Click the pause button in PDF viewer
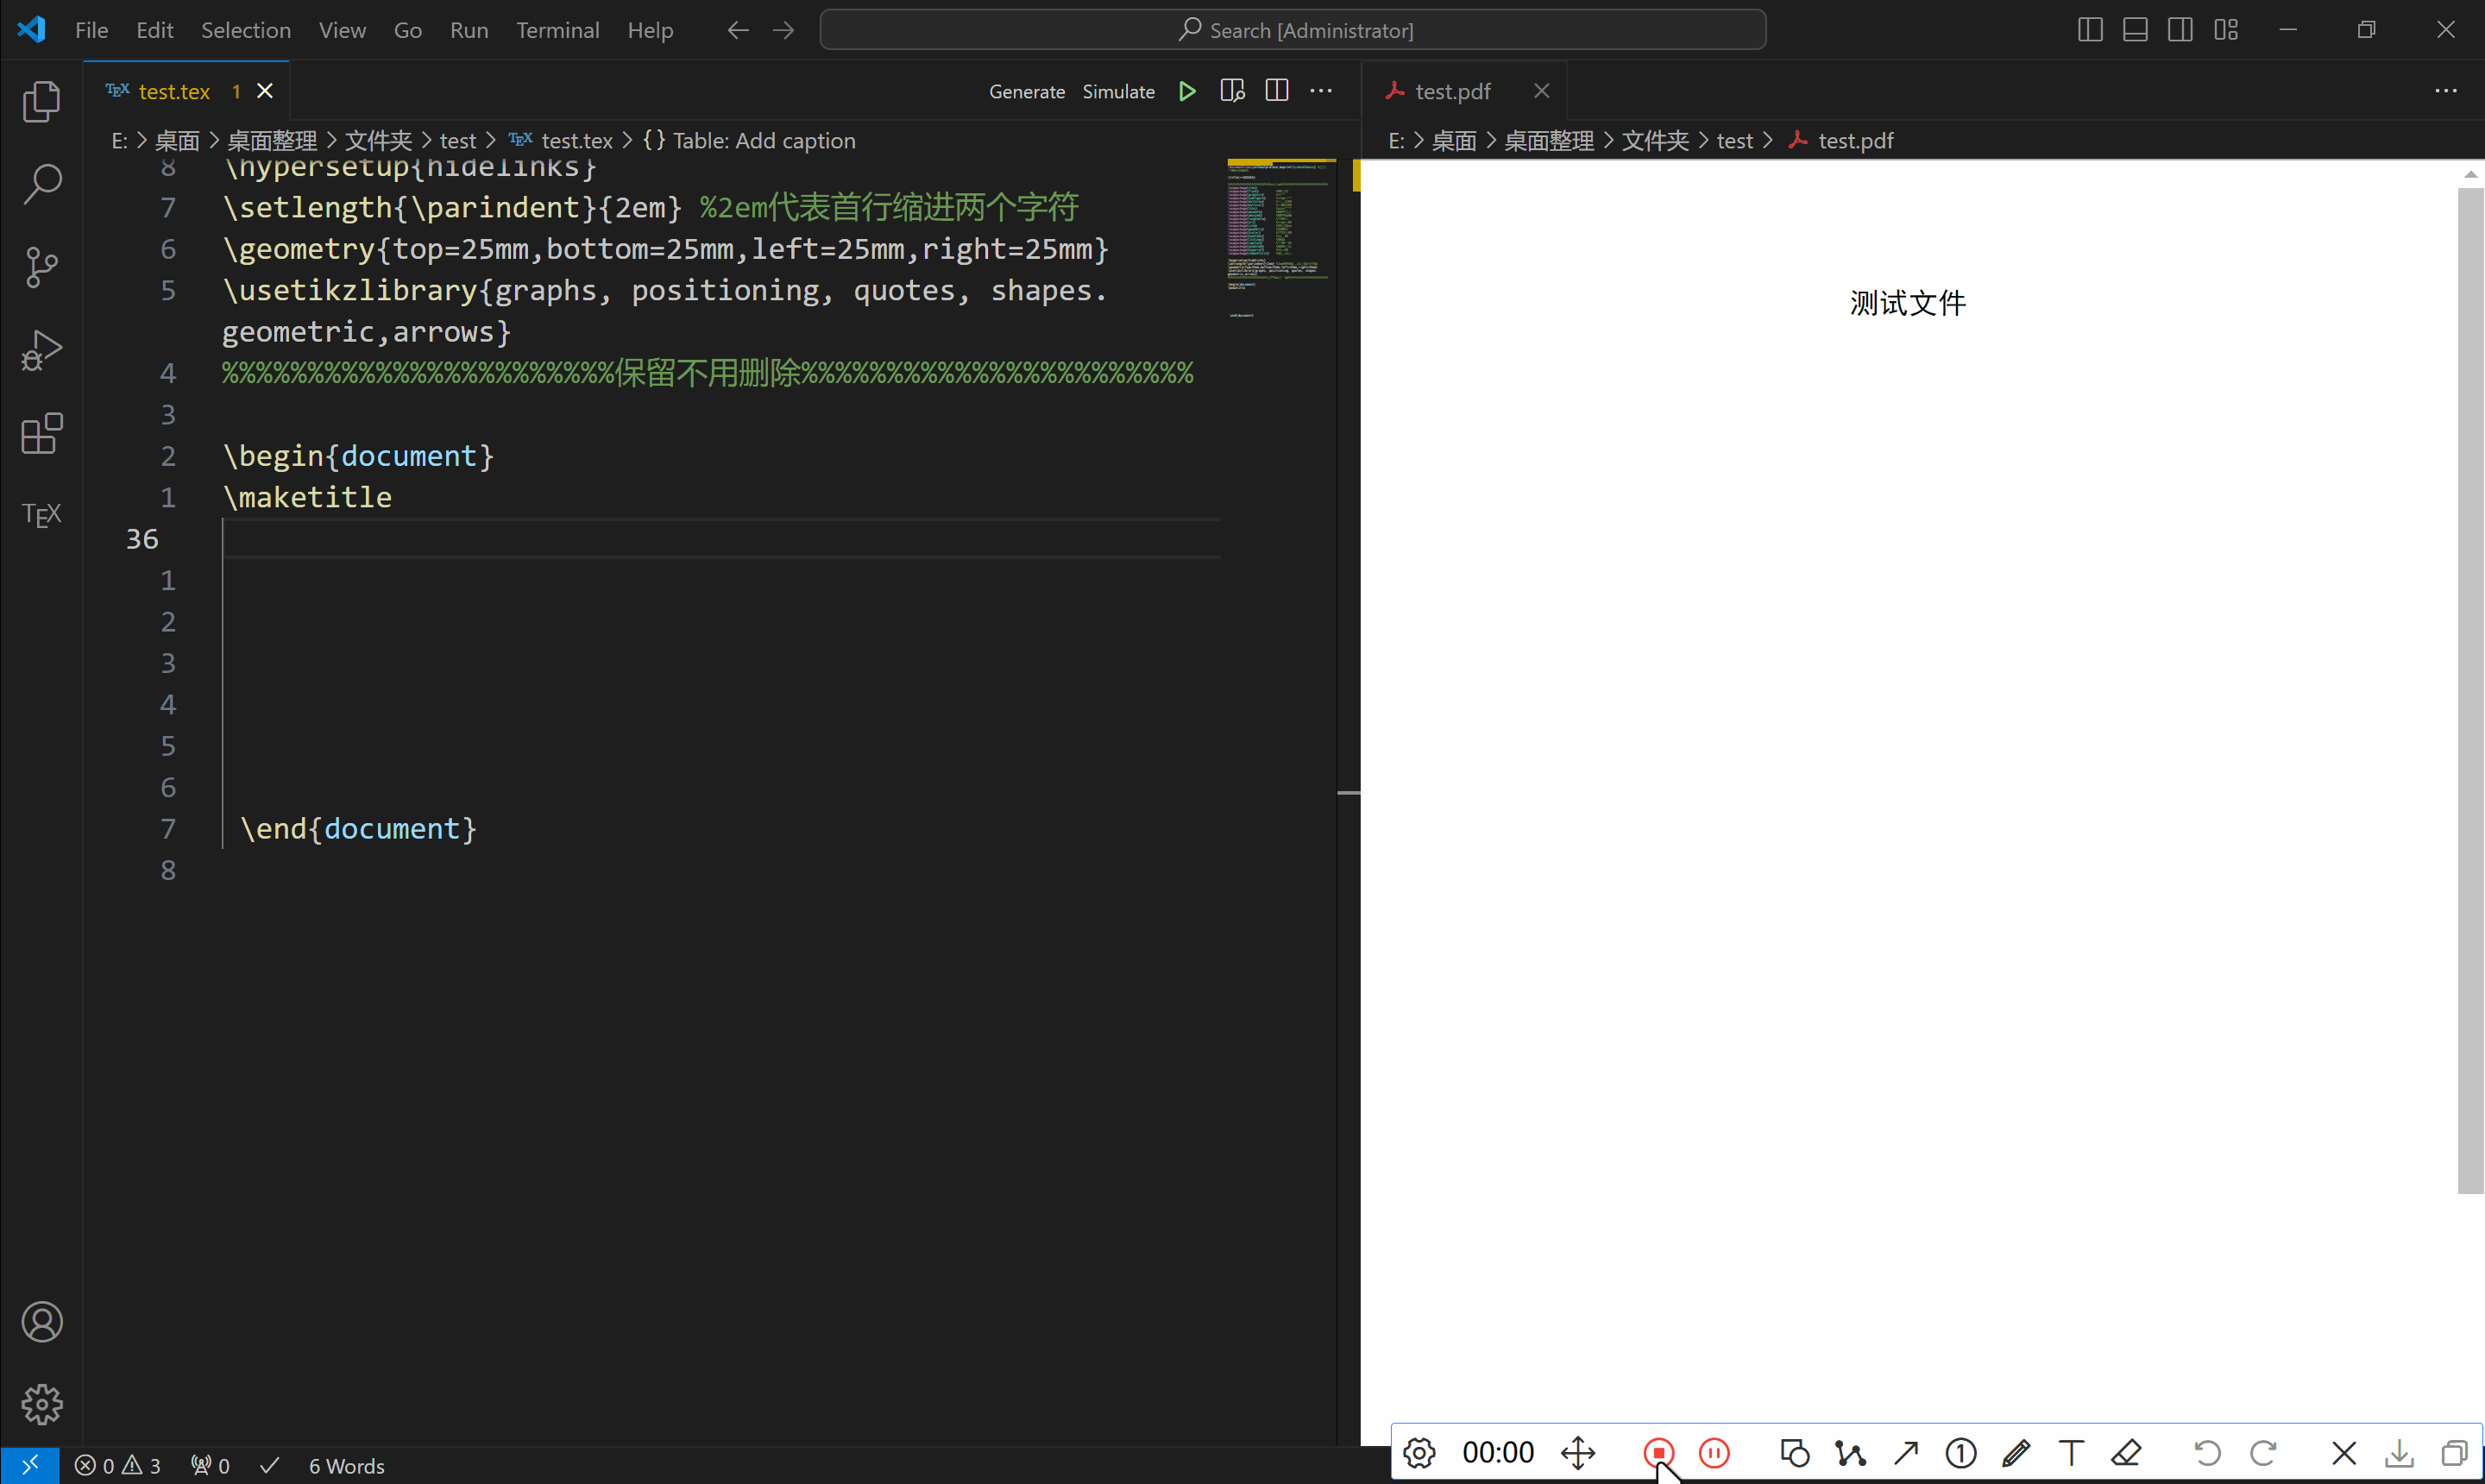The height and width of the screenshot is (1484, 2485). click(1714, 1452)
